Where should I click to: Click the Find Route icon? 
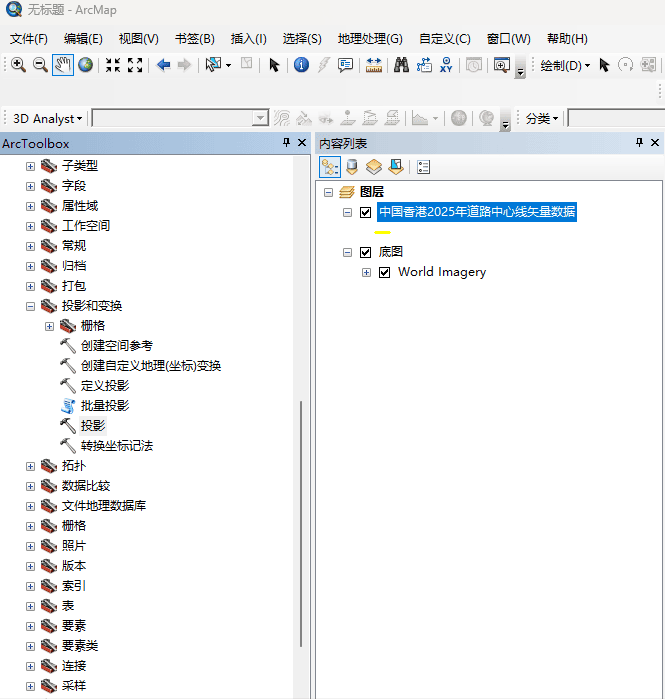coord(424,65)
